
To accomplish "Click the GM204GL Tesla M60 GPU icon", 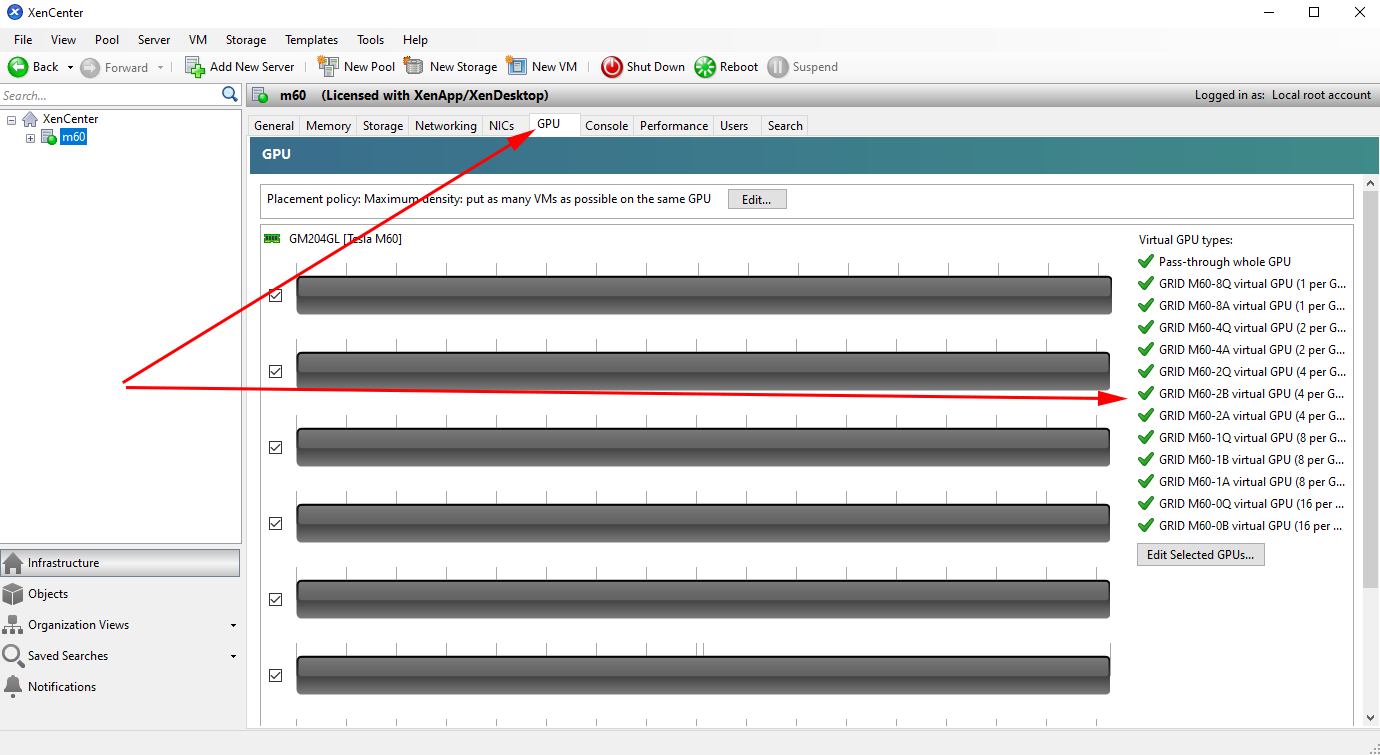I will click(x=271, y=239).
